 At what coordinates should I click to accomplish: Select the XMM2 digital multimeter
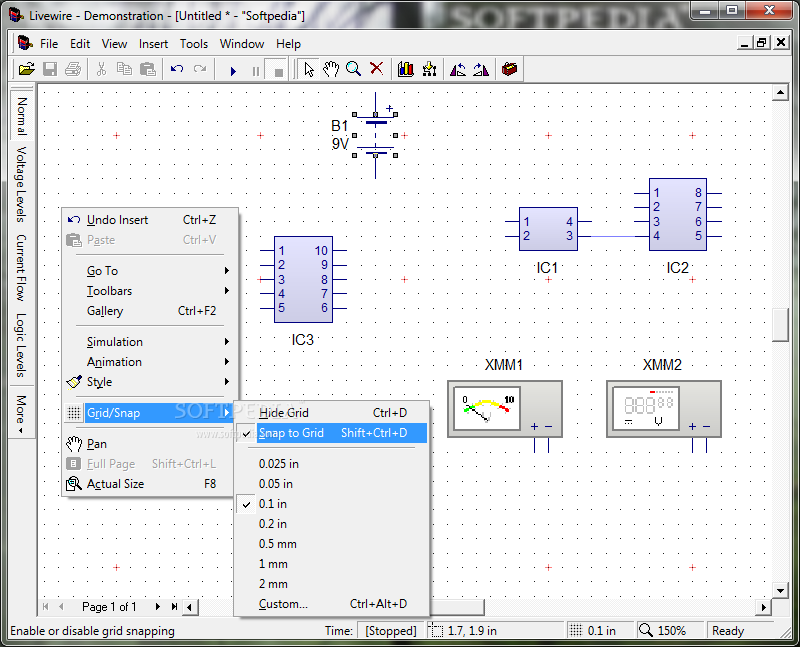pos(664,409)
